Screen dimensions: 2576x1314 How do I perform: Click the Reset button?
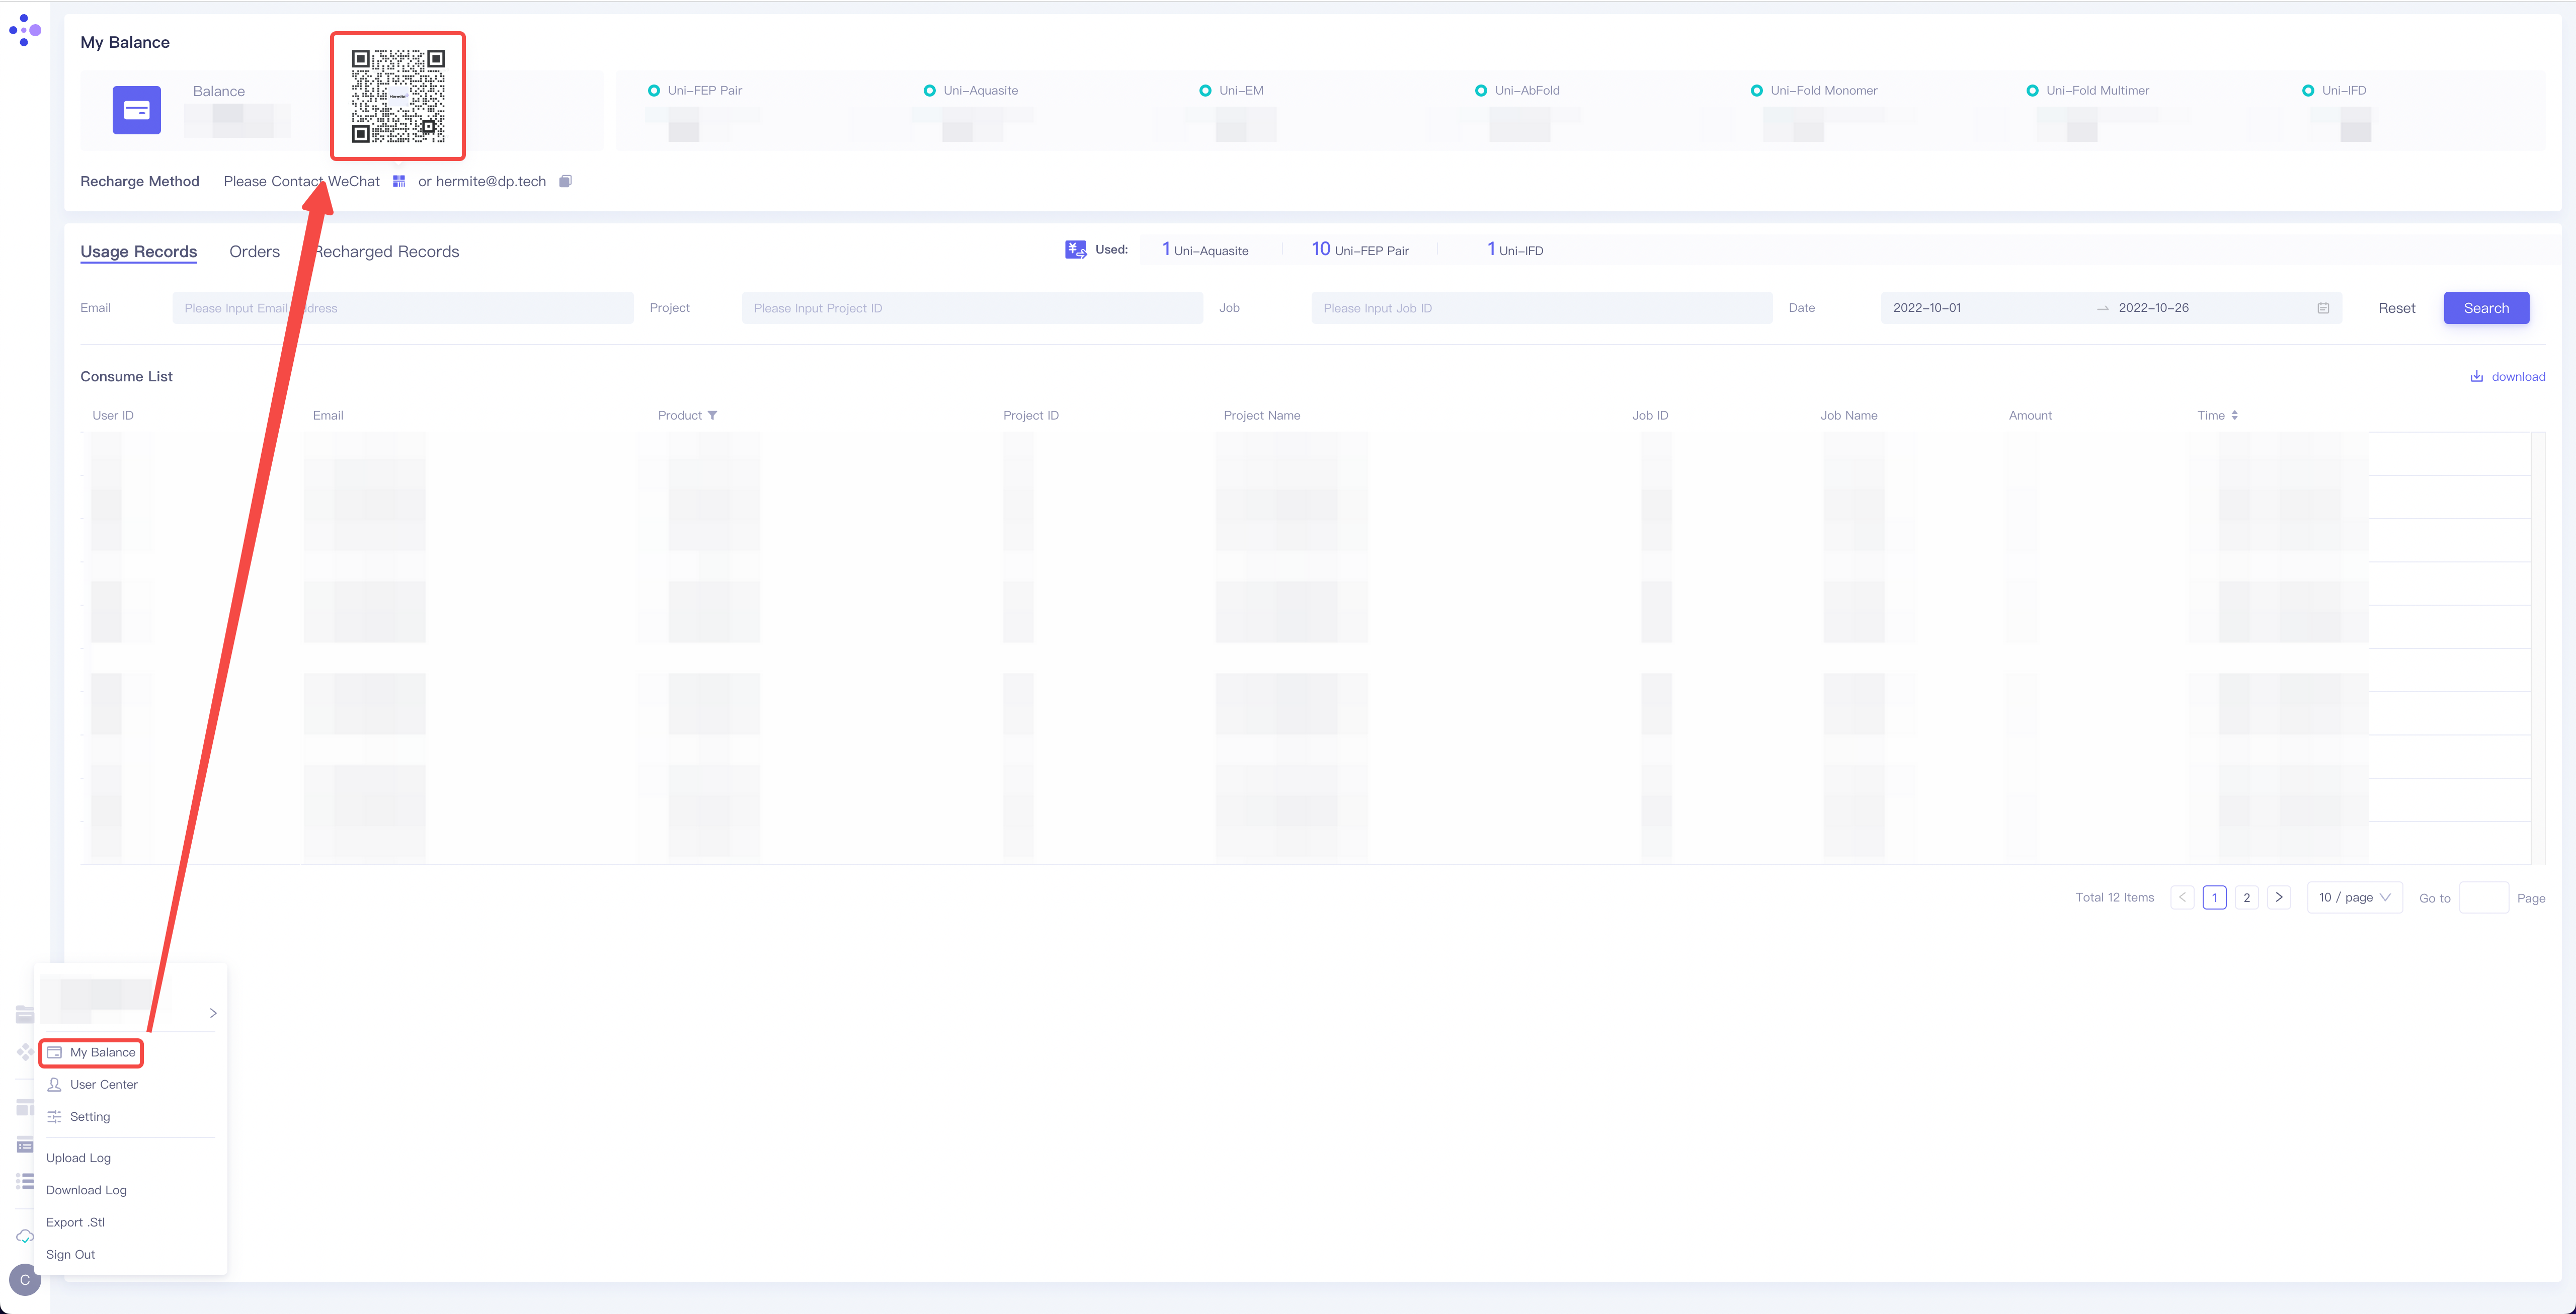coord(2396,308)
